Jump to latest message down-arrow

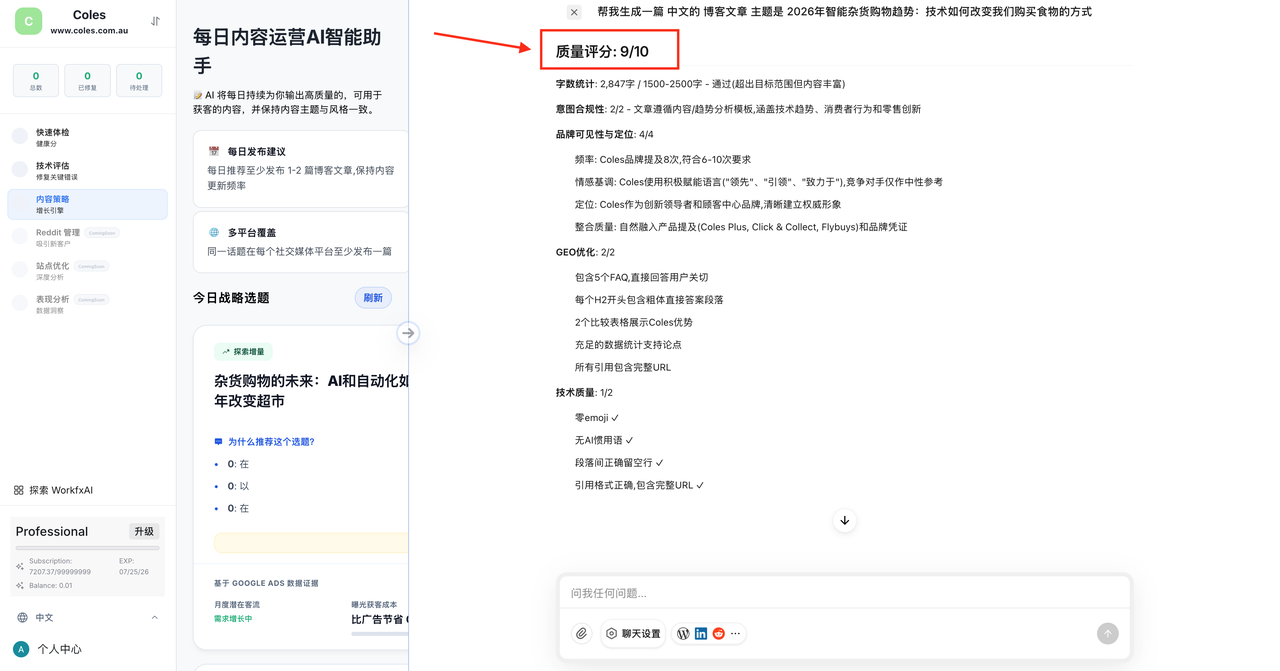[844, 520]
